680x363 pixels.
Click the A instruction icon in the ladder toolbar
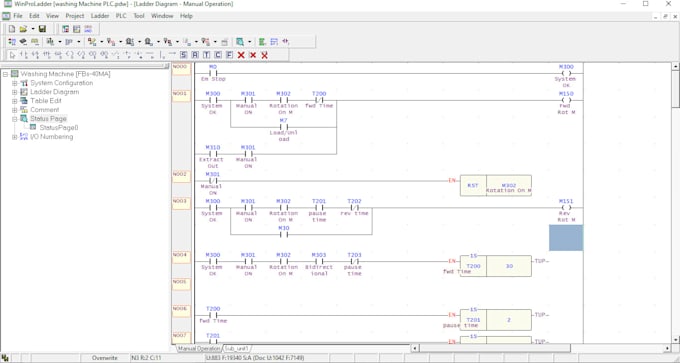click(x=195, y=55)
